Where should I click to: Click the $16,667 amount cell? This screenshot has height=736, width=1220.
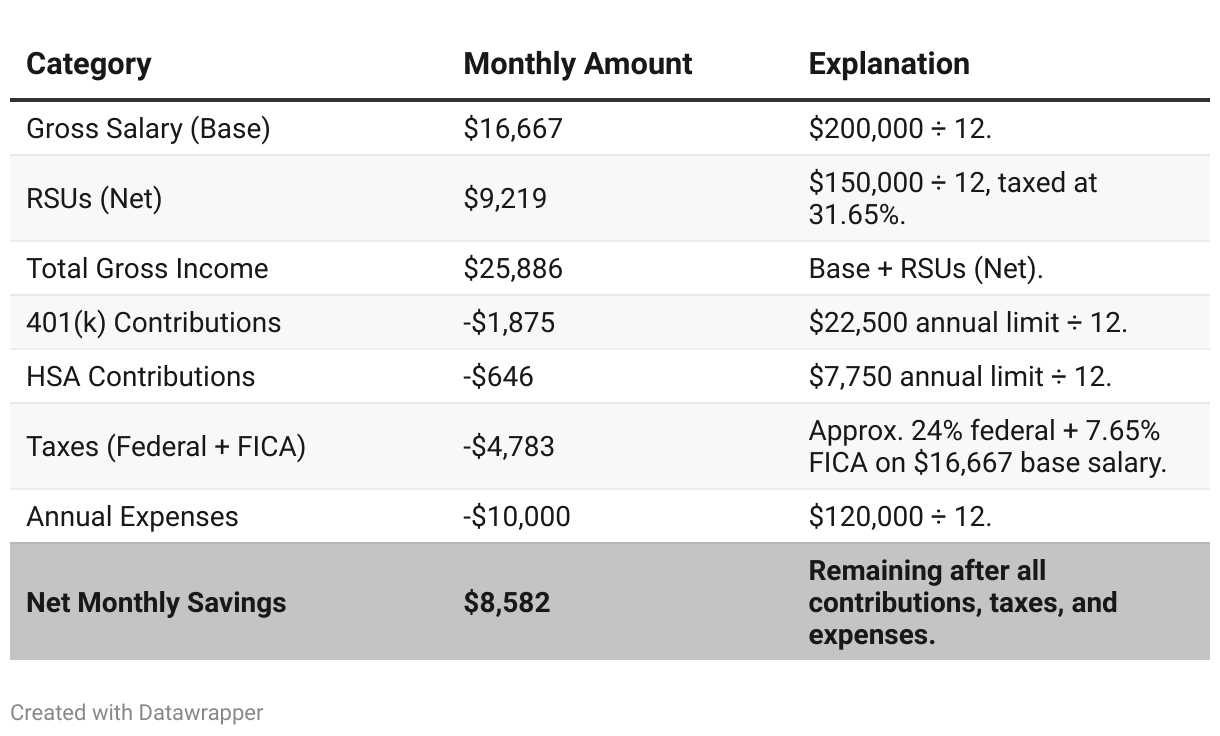point(513,129)
